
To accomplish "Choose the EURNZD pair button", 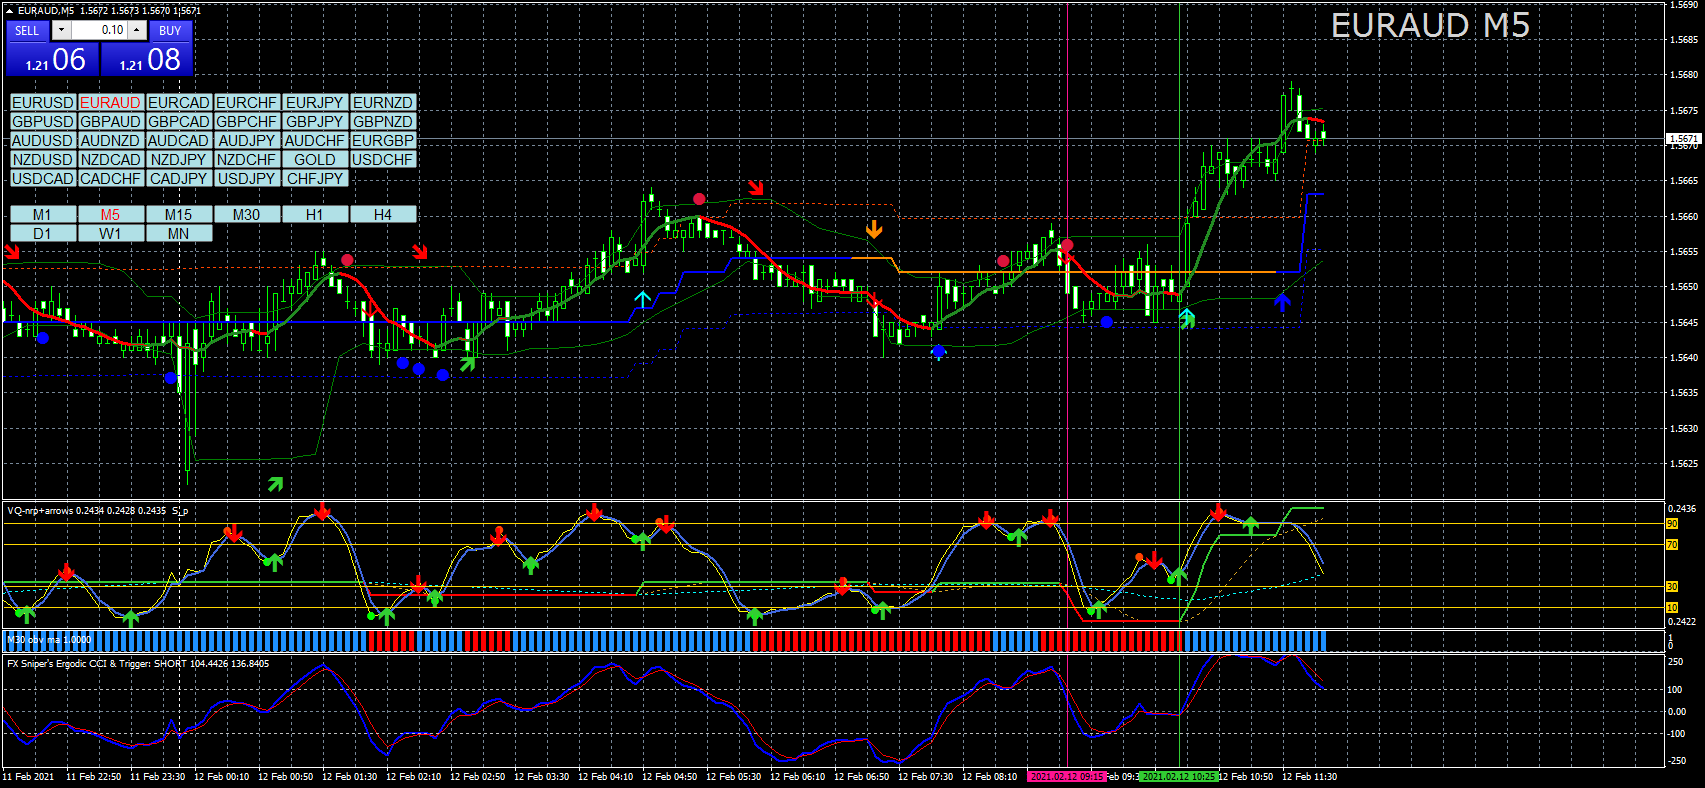I will click(383, 103).
